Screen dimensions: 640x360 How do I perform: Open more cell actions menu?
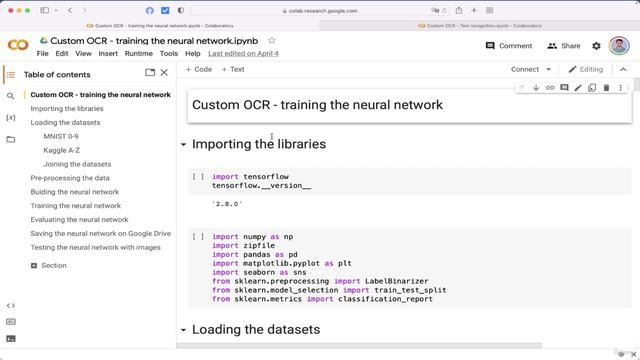(620, 87)
